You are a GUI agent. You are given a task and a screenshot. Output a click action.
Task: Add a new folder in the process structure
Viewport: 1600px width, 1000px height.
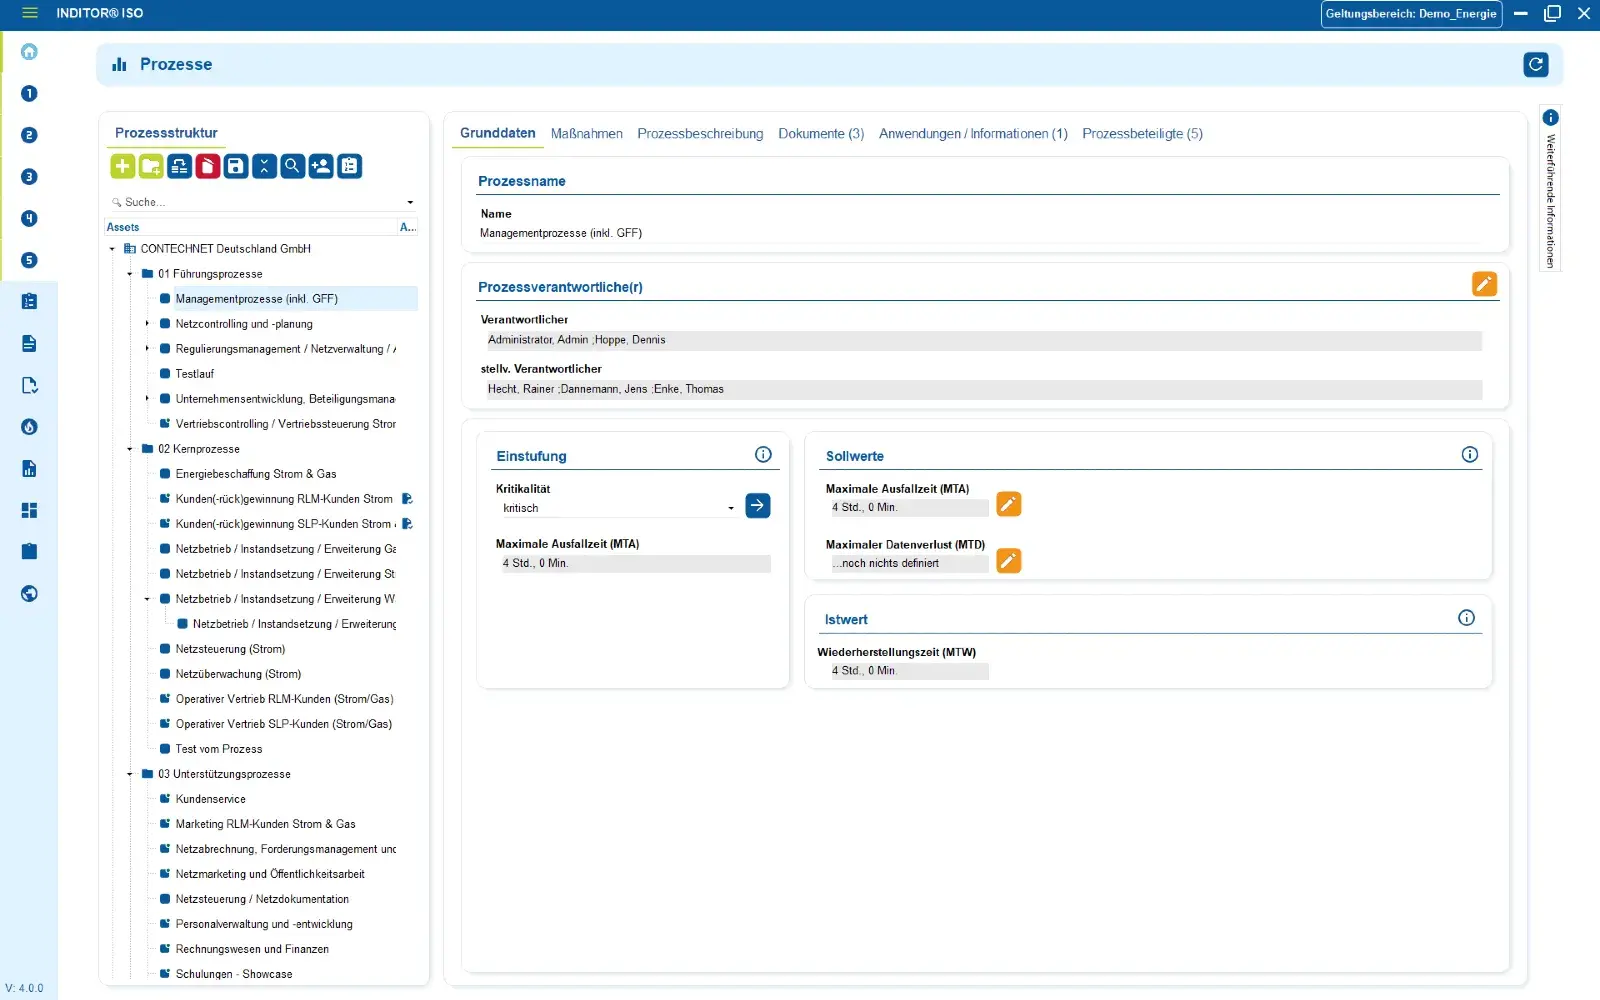click(150, 166)
